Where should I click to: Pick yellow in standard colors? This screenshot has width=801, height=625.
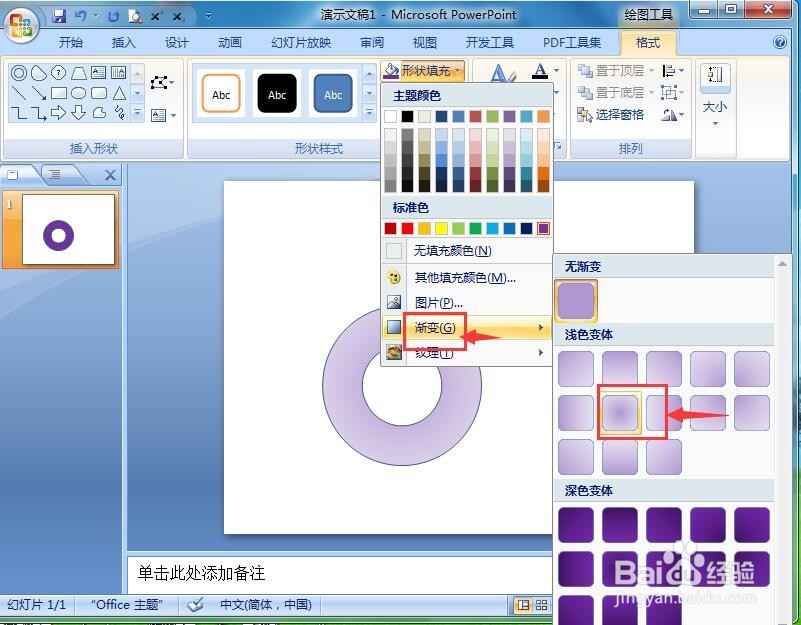click(x=441, y=228)
